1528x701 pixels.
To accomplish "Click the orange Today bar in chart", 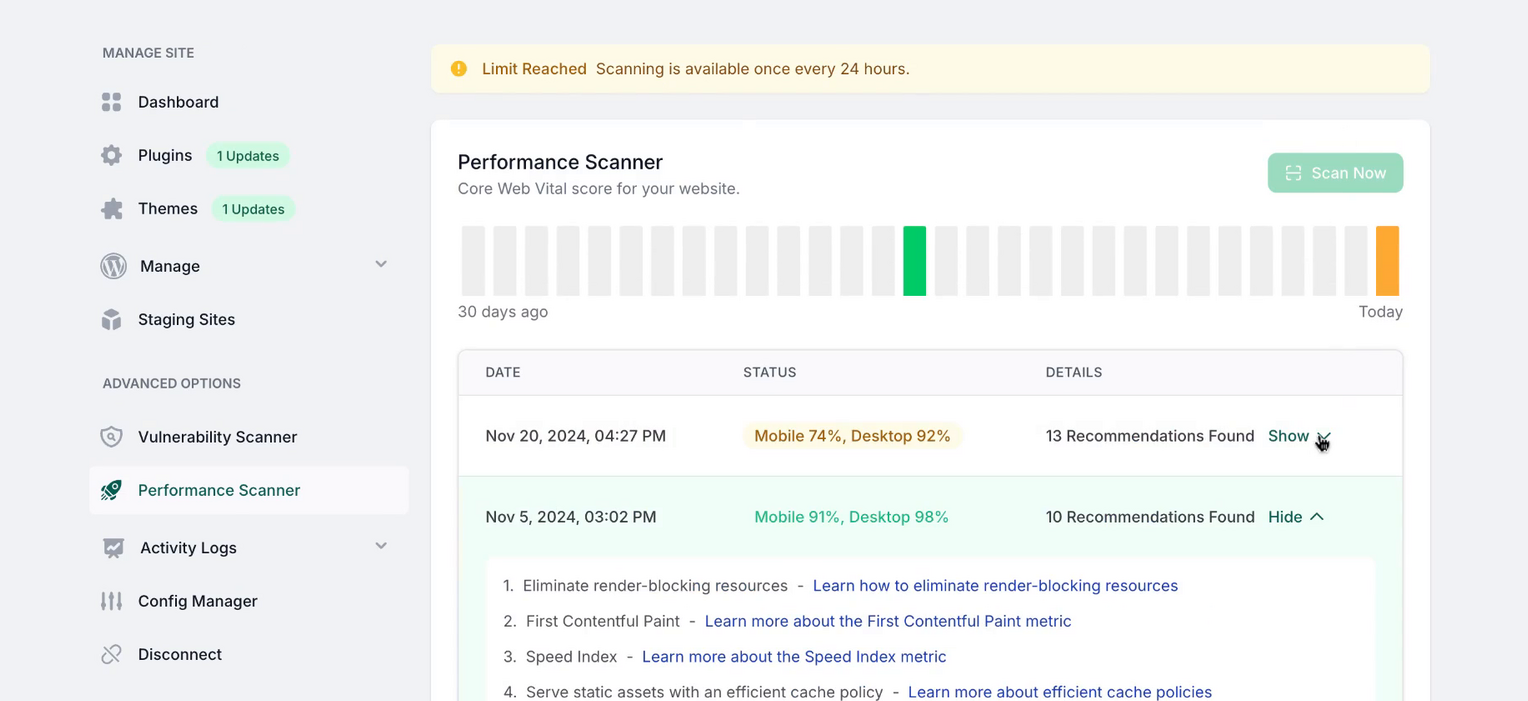I will [1387, 261].
